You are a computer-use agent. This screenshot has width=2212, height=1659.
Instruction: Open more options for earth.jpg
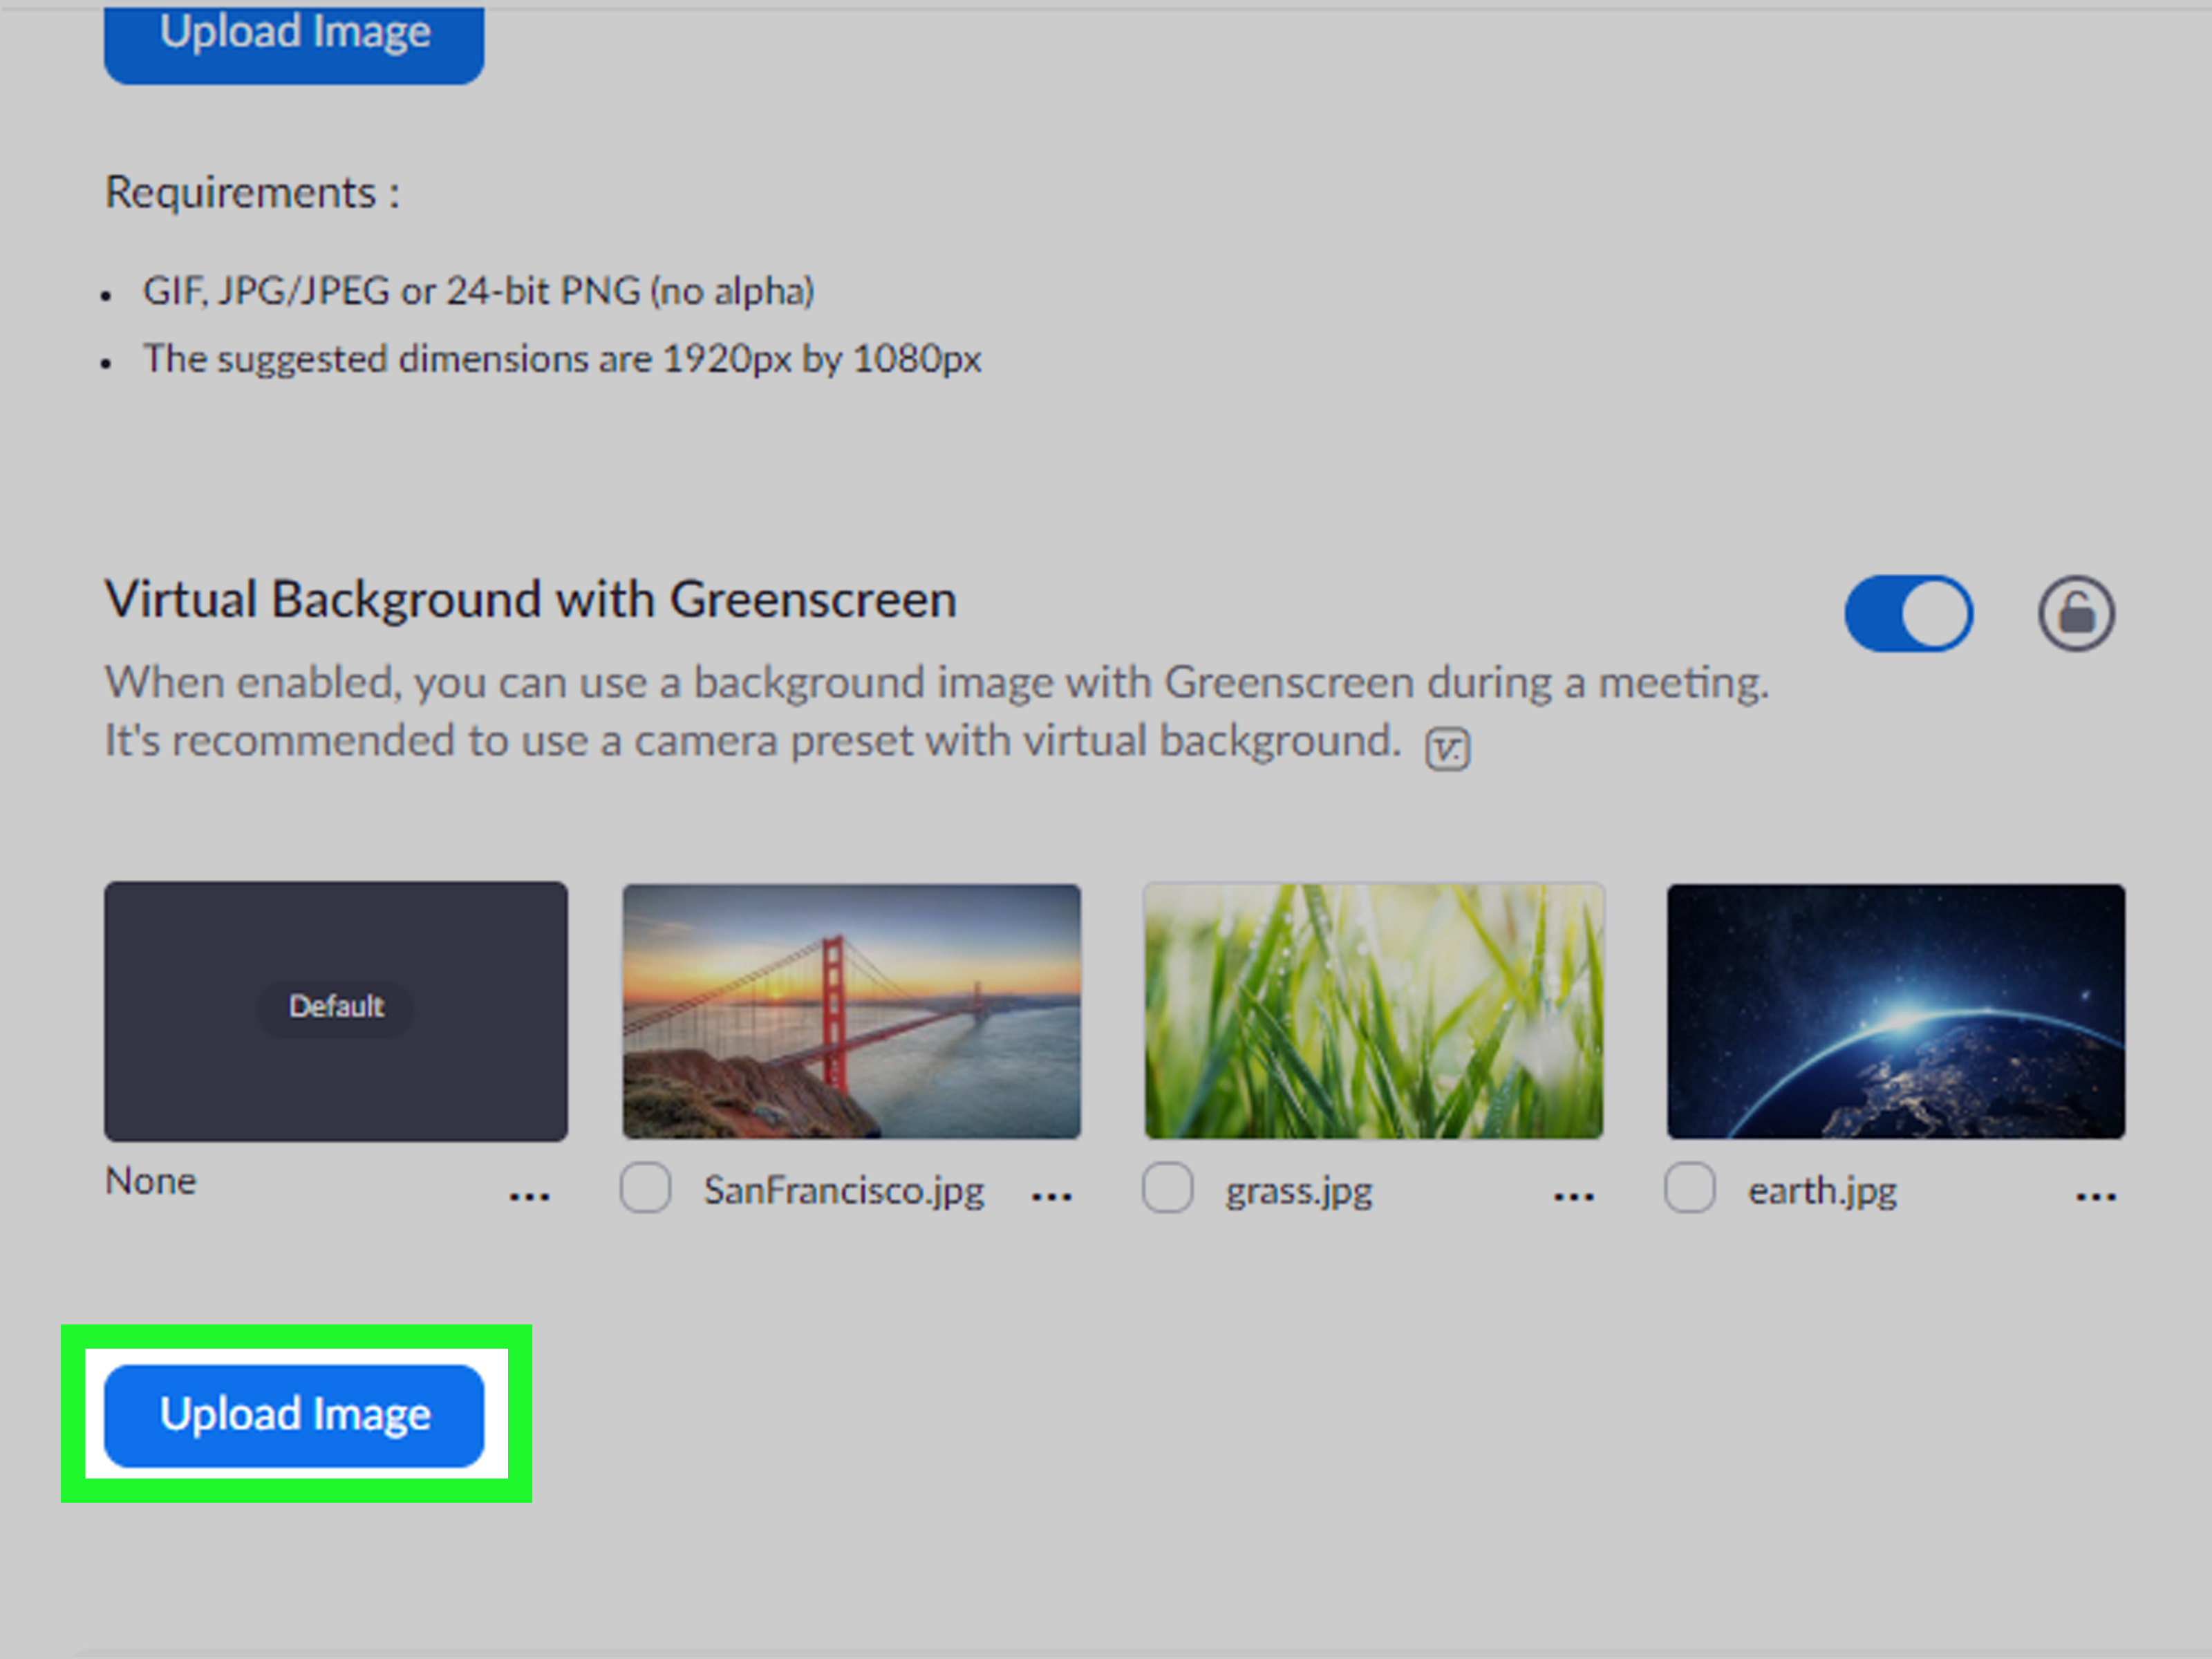[x=2095, y=1196]
